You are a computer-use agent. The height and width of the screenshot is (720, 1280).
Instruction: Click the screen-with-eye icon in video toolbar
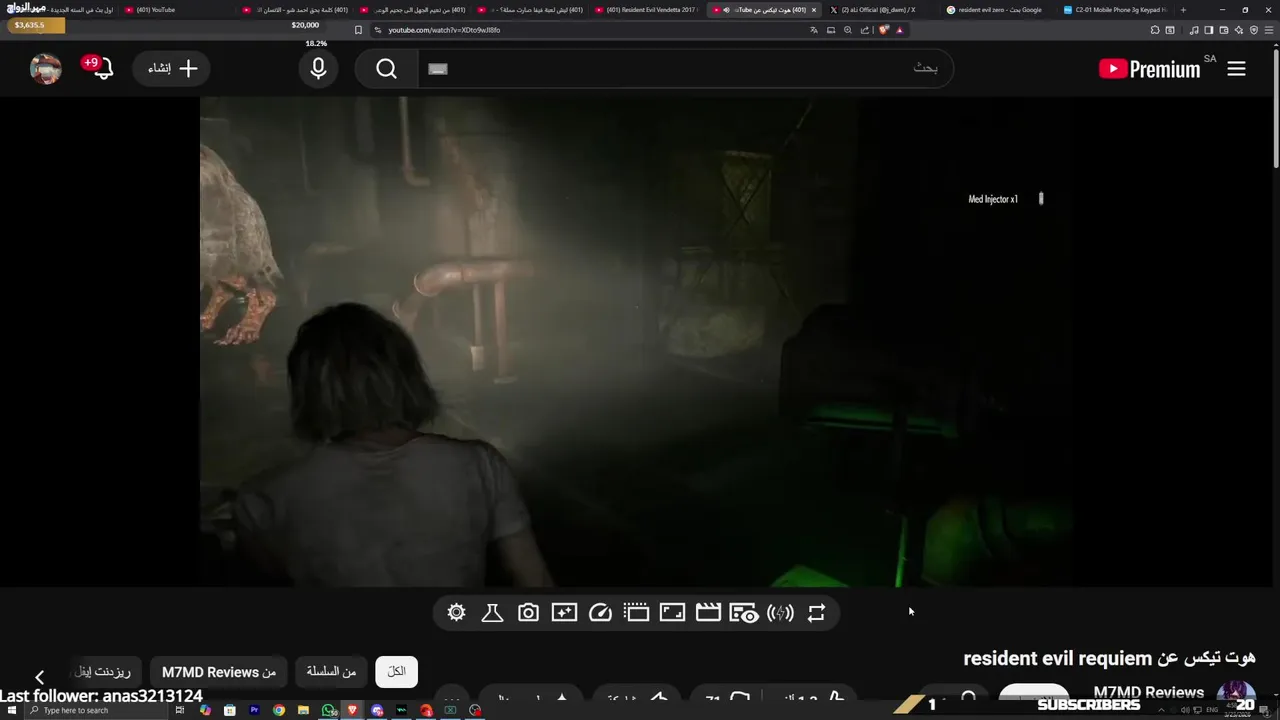[x=744, y=613]
